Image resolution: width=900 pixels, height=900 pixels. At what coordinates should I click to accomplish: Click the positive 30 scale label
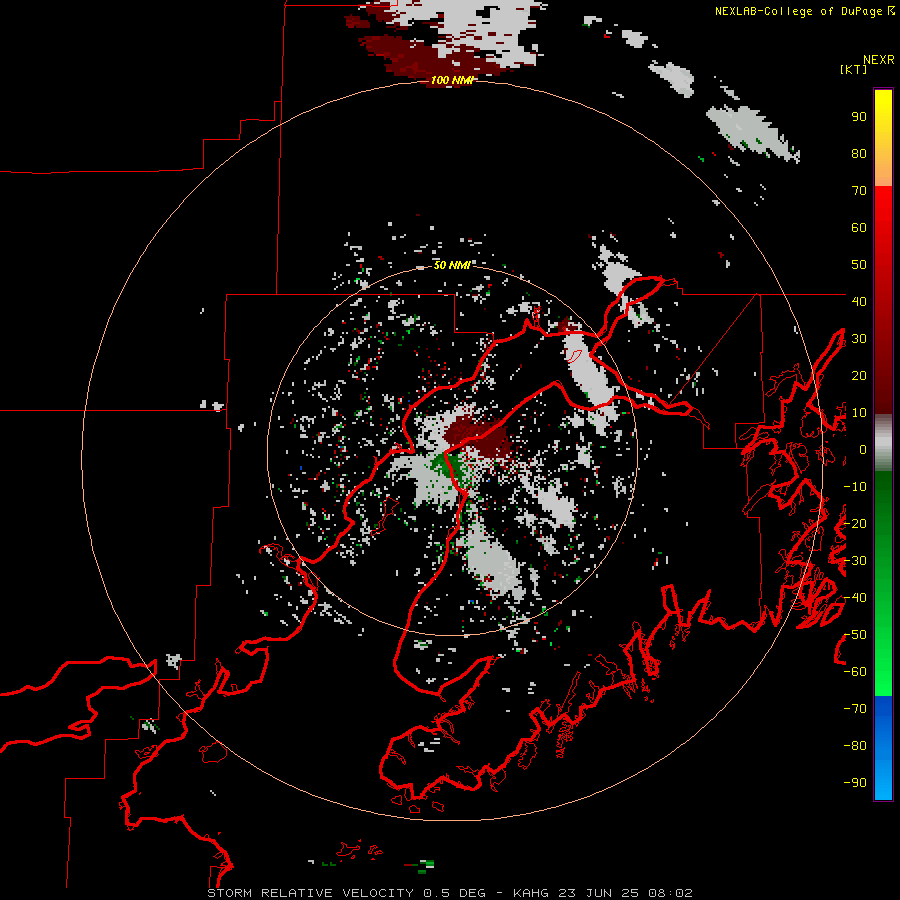[859, 339]
